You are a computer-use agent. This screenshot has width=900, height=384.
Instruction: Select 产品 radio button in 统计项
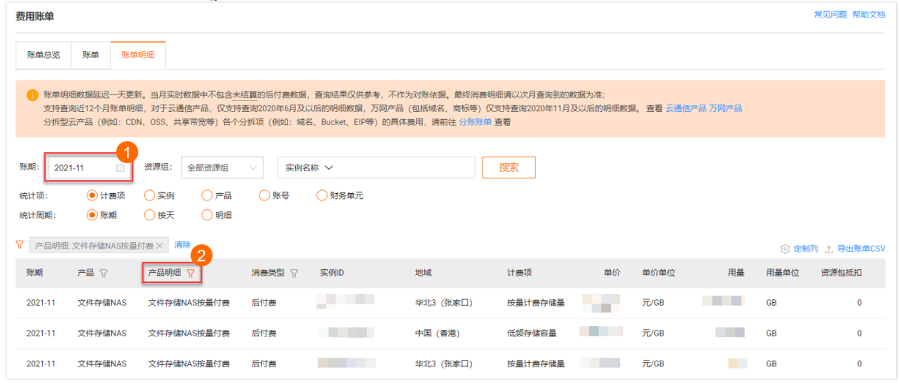207,196
